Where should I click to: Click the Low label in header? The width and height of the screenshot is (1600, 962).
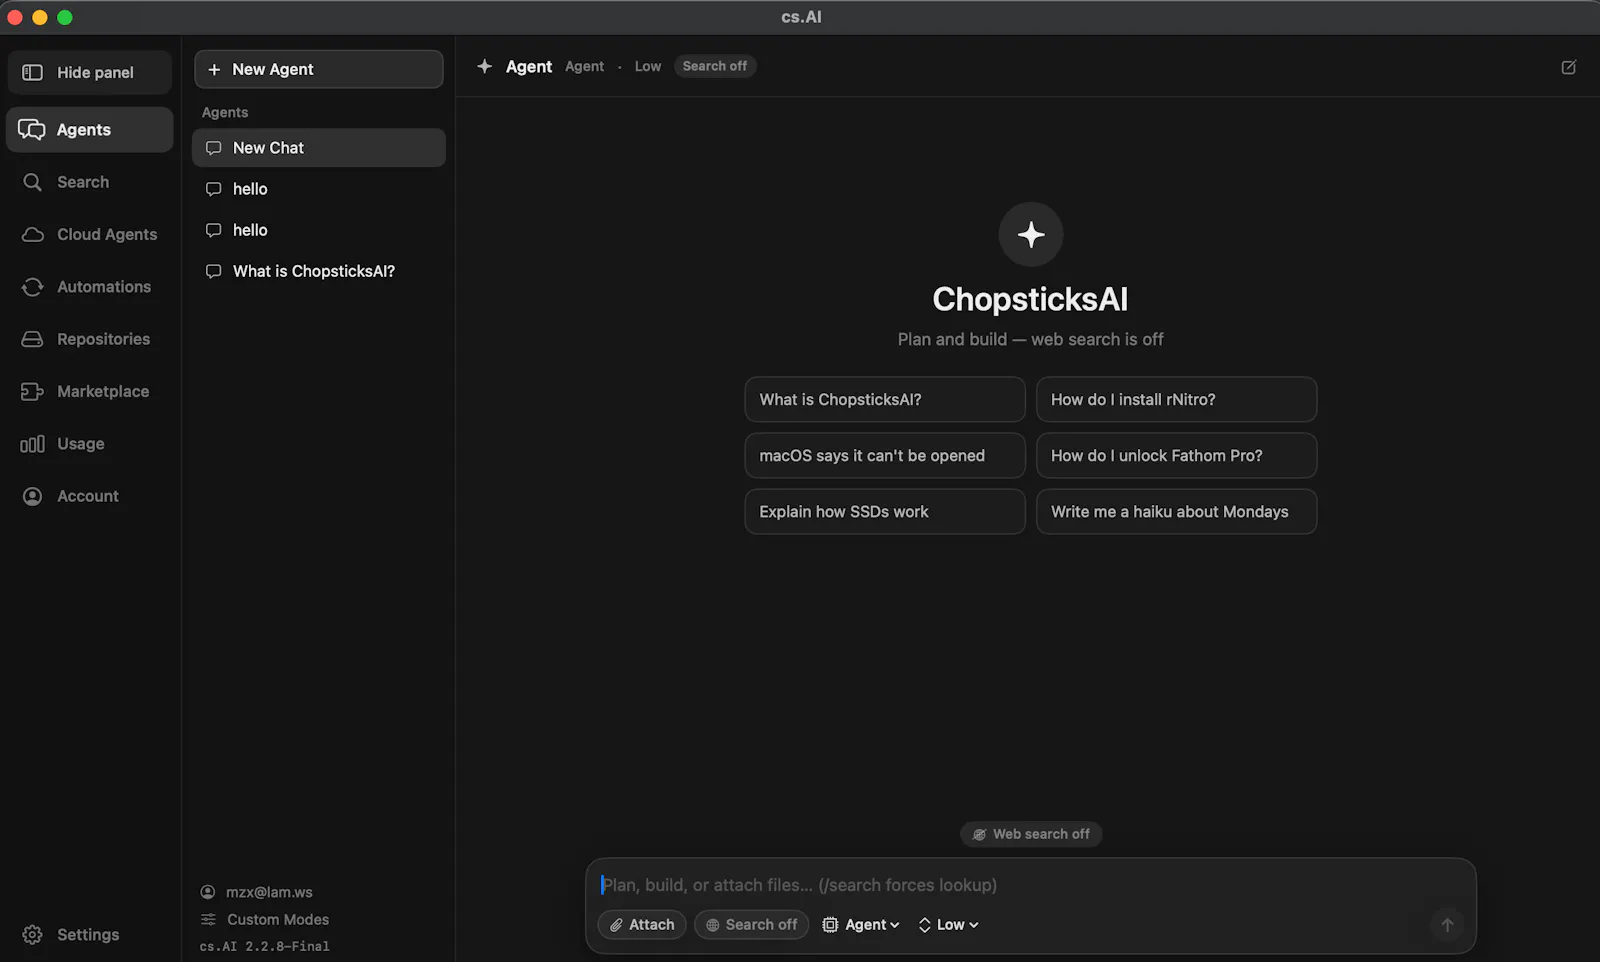click(x=647, y=66)
